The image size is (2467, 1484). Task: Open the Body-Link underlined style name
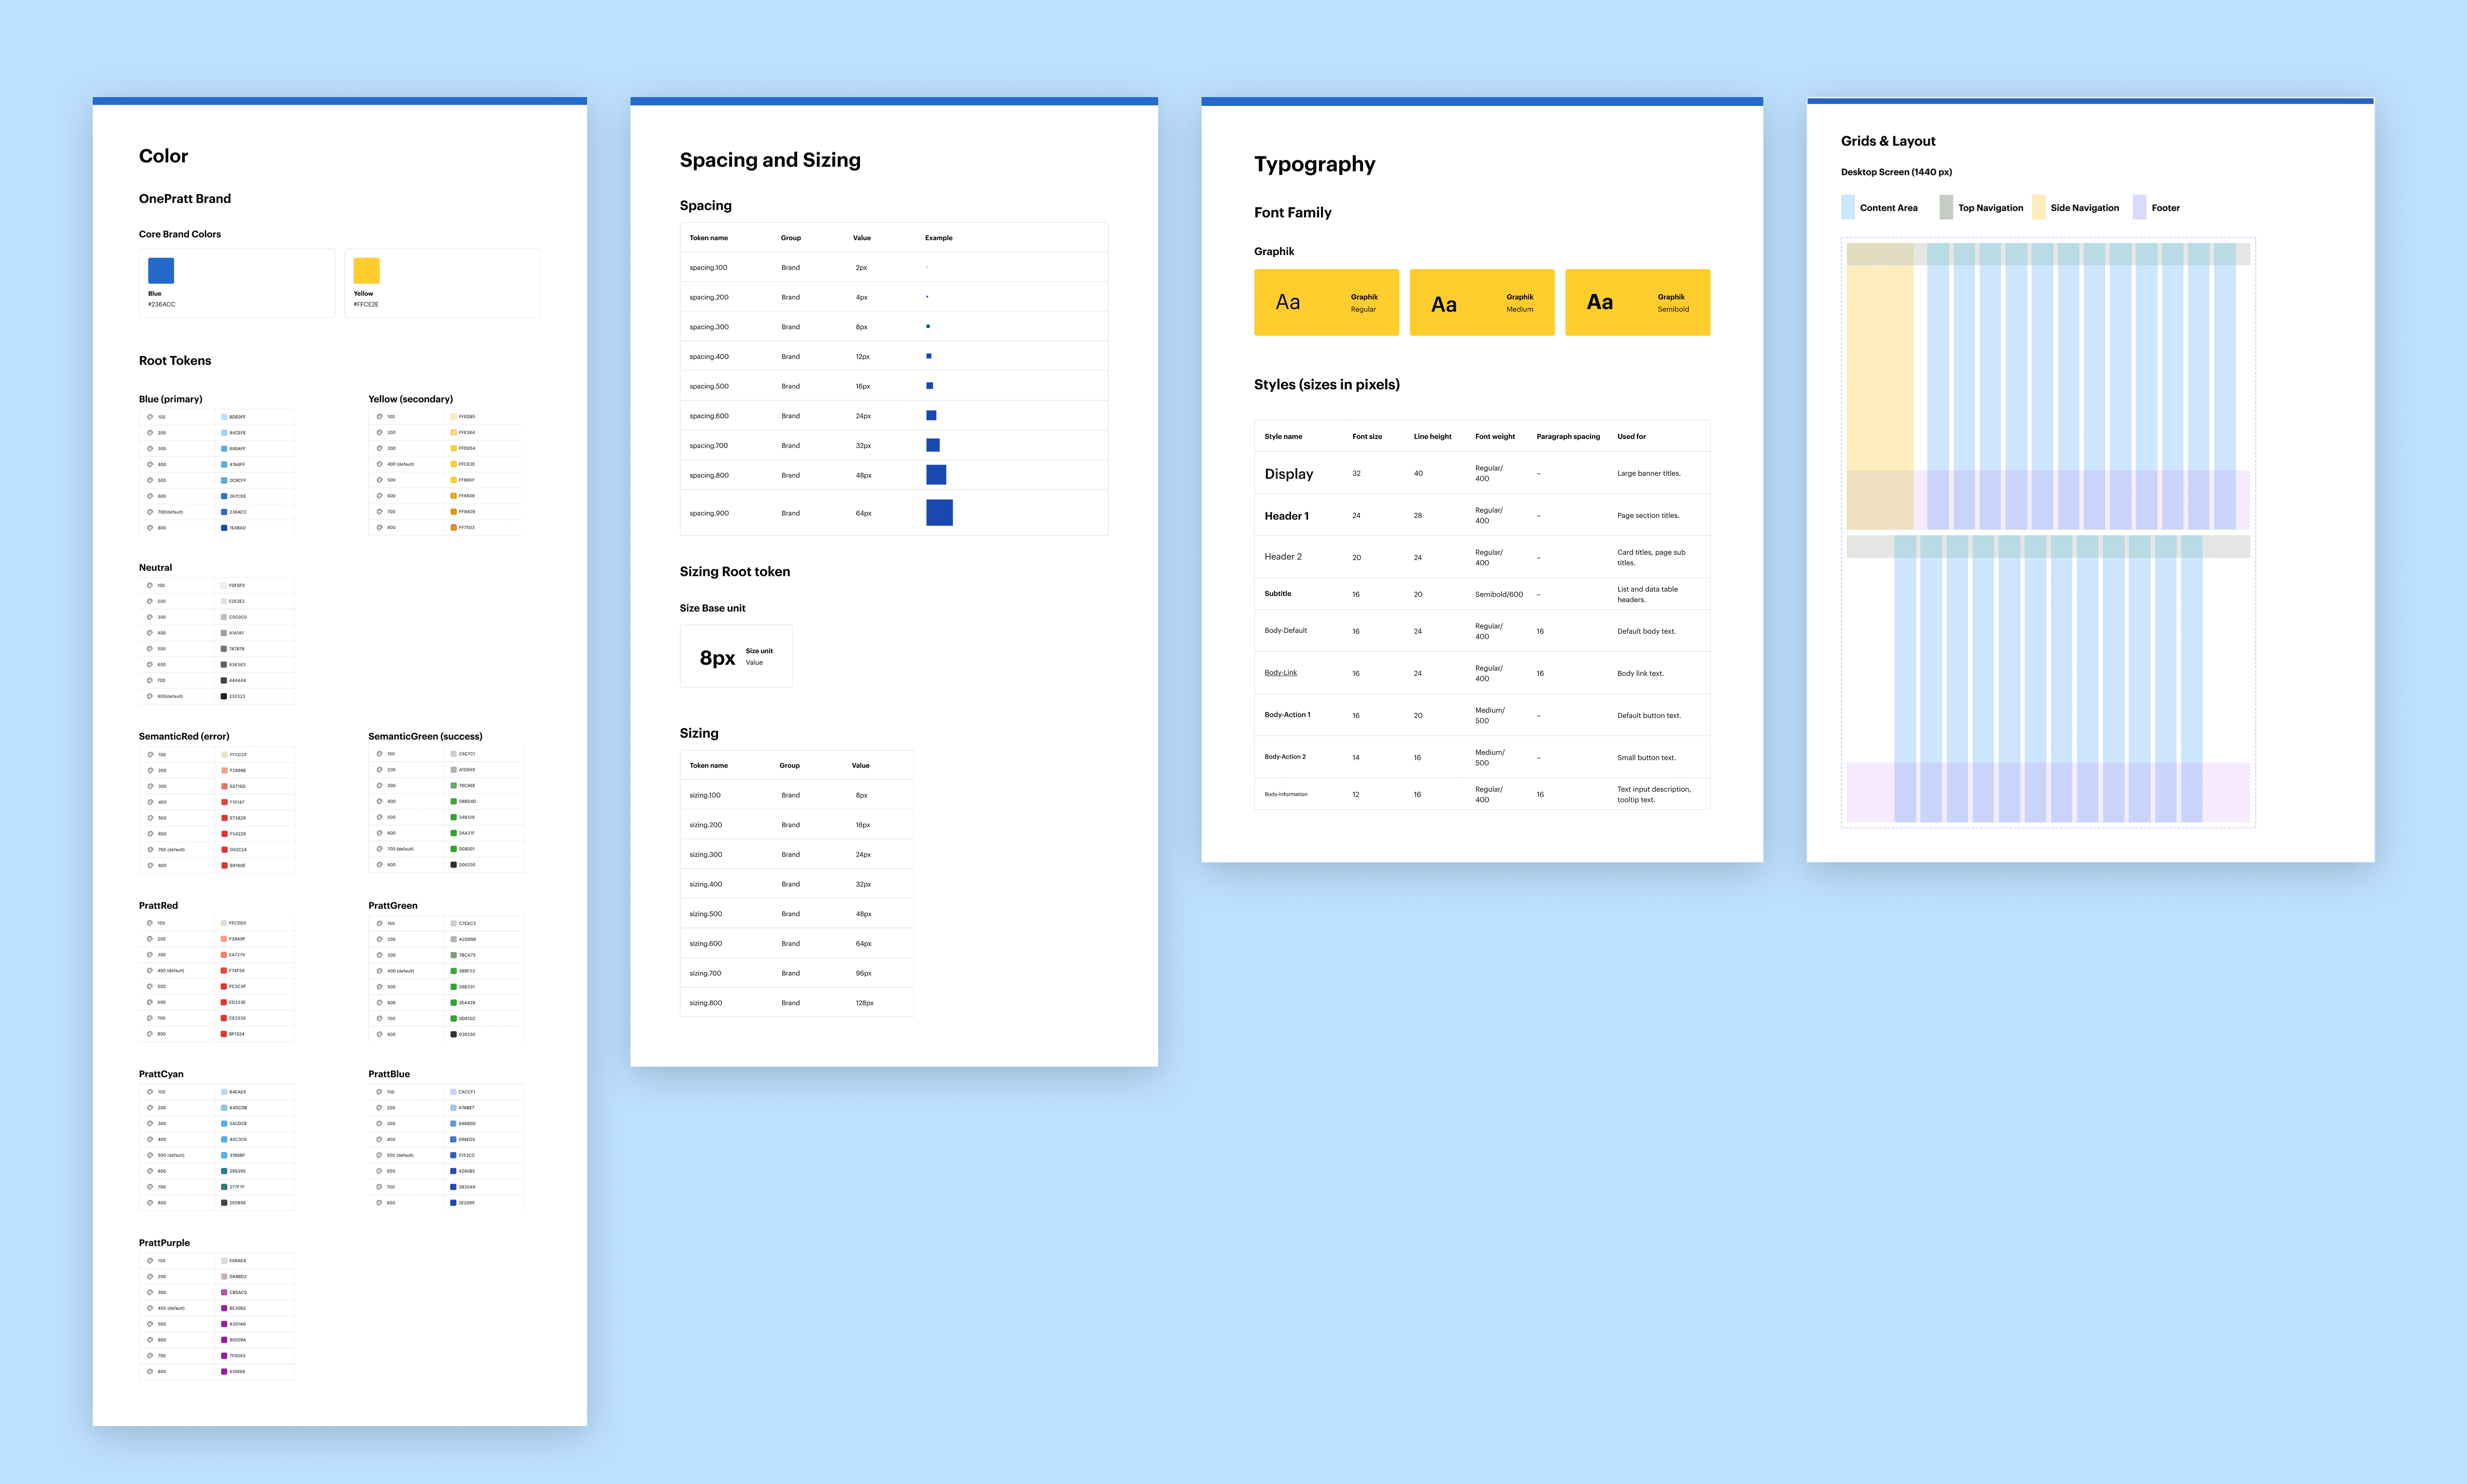coord(1280,673)
